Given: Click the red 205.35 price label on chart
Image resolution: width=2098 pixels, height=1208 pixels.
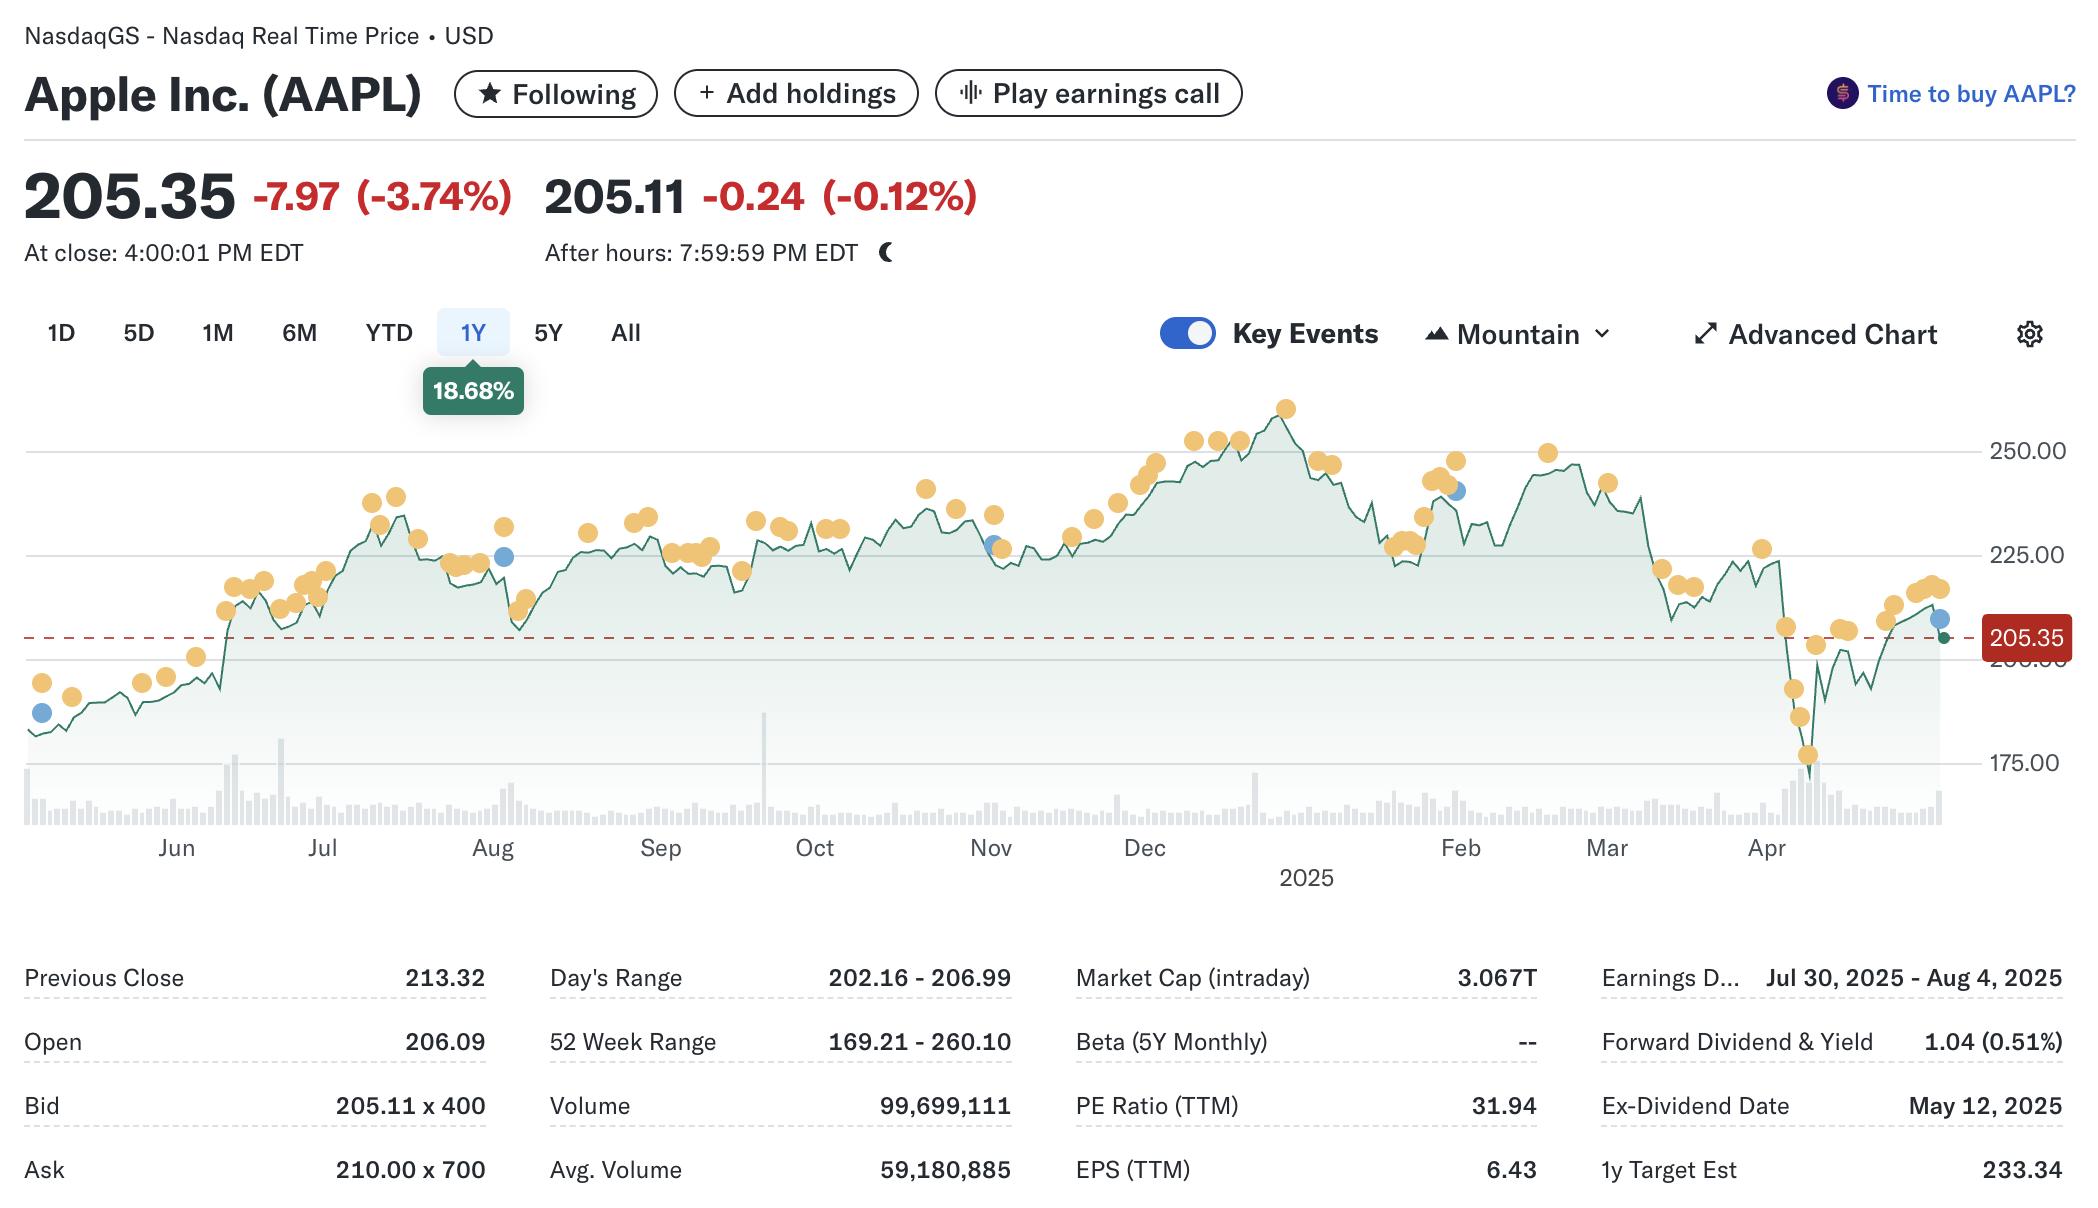Looking at the screenshot, I should click(2026, 638).
